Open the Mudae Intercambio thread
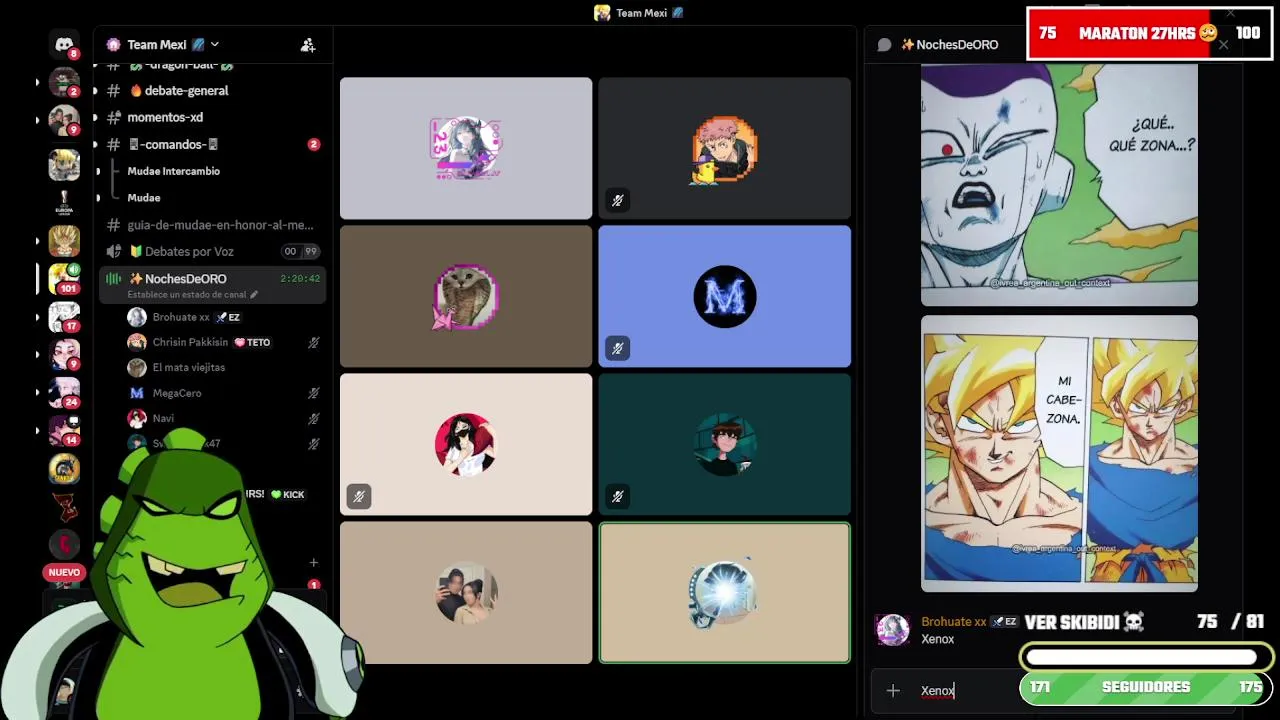The width and height of the screenshot is (1280, 720). pyautogui.click(x=173, y=171)
